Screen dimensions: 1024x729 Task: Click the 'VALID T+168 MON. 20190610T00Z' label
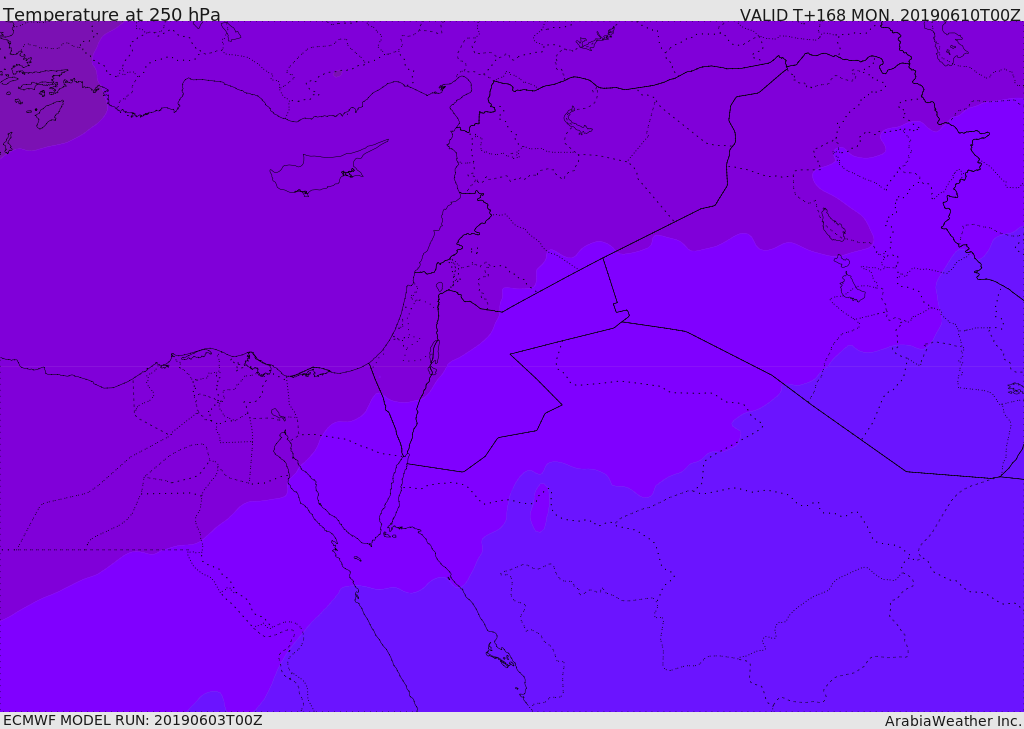(x=880, y=15)
